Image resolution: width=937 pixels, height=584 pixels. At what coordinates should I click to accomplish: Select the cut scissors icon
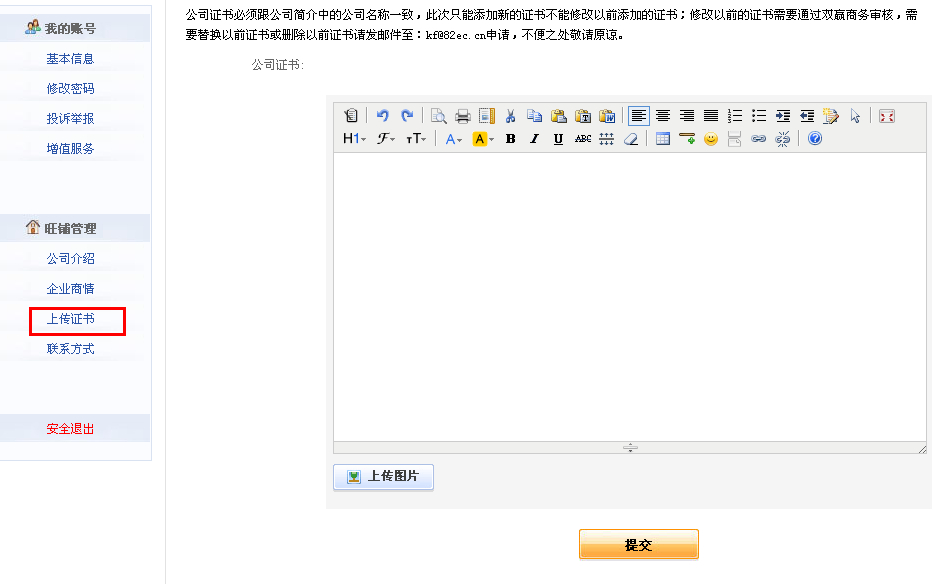pyautogui.click(x=510, y=116)
